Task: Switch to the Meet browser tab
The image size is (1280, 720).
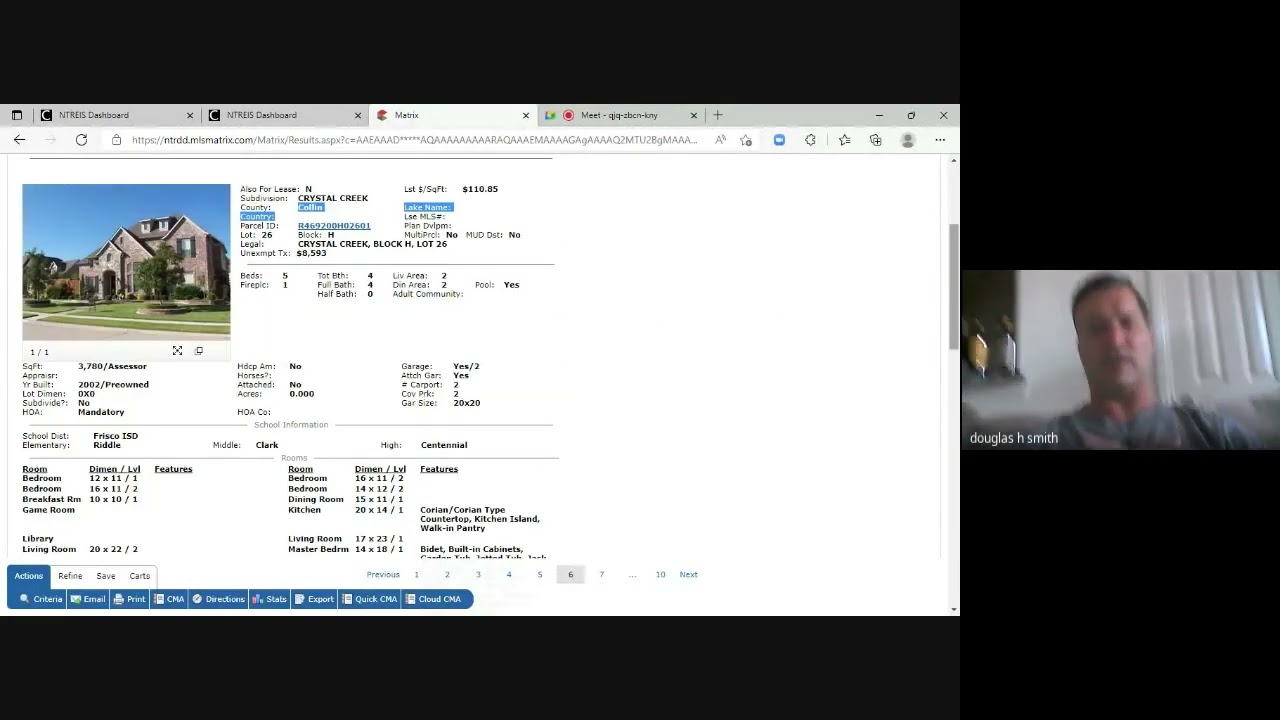Action: click(620, 115)
